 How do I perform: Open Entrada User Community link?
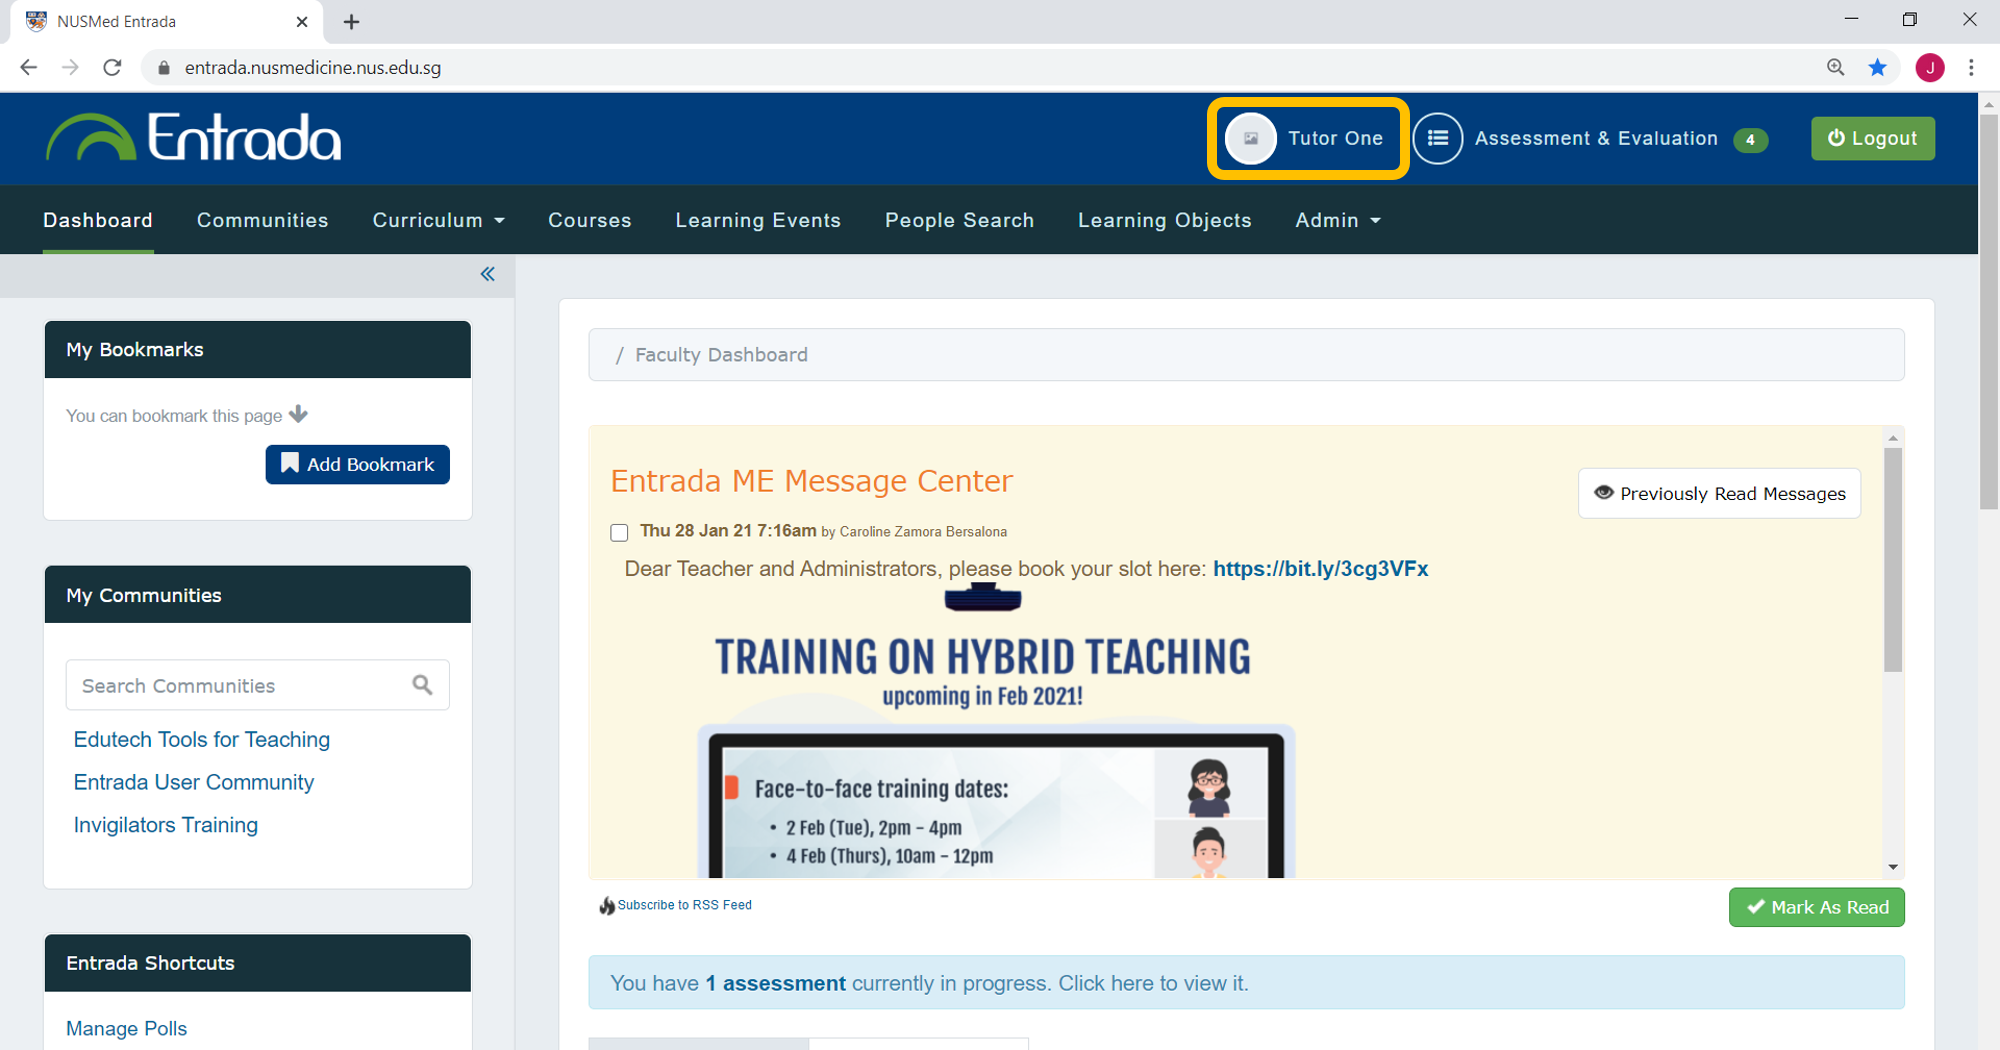click(194, 782)
